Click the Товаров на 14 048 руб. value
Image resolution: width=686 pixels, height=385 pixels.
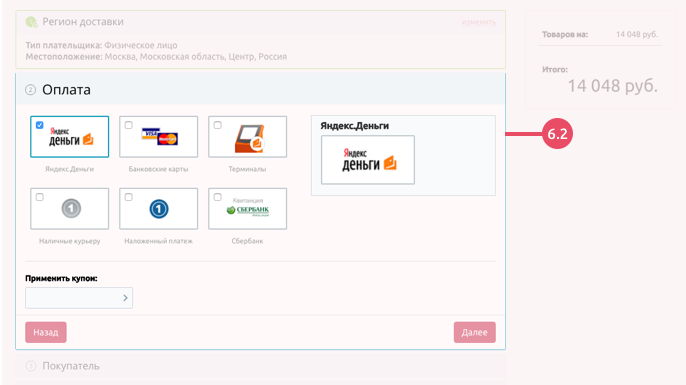tap(637, 35)
